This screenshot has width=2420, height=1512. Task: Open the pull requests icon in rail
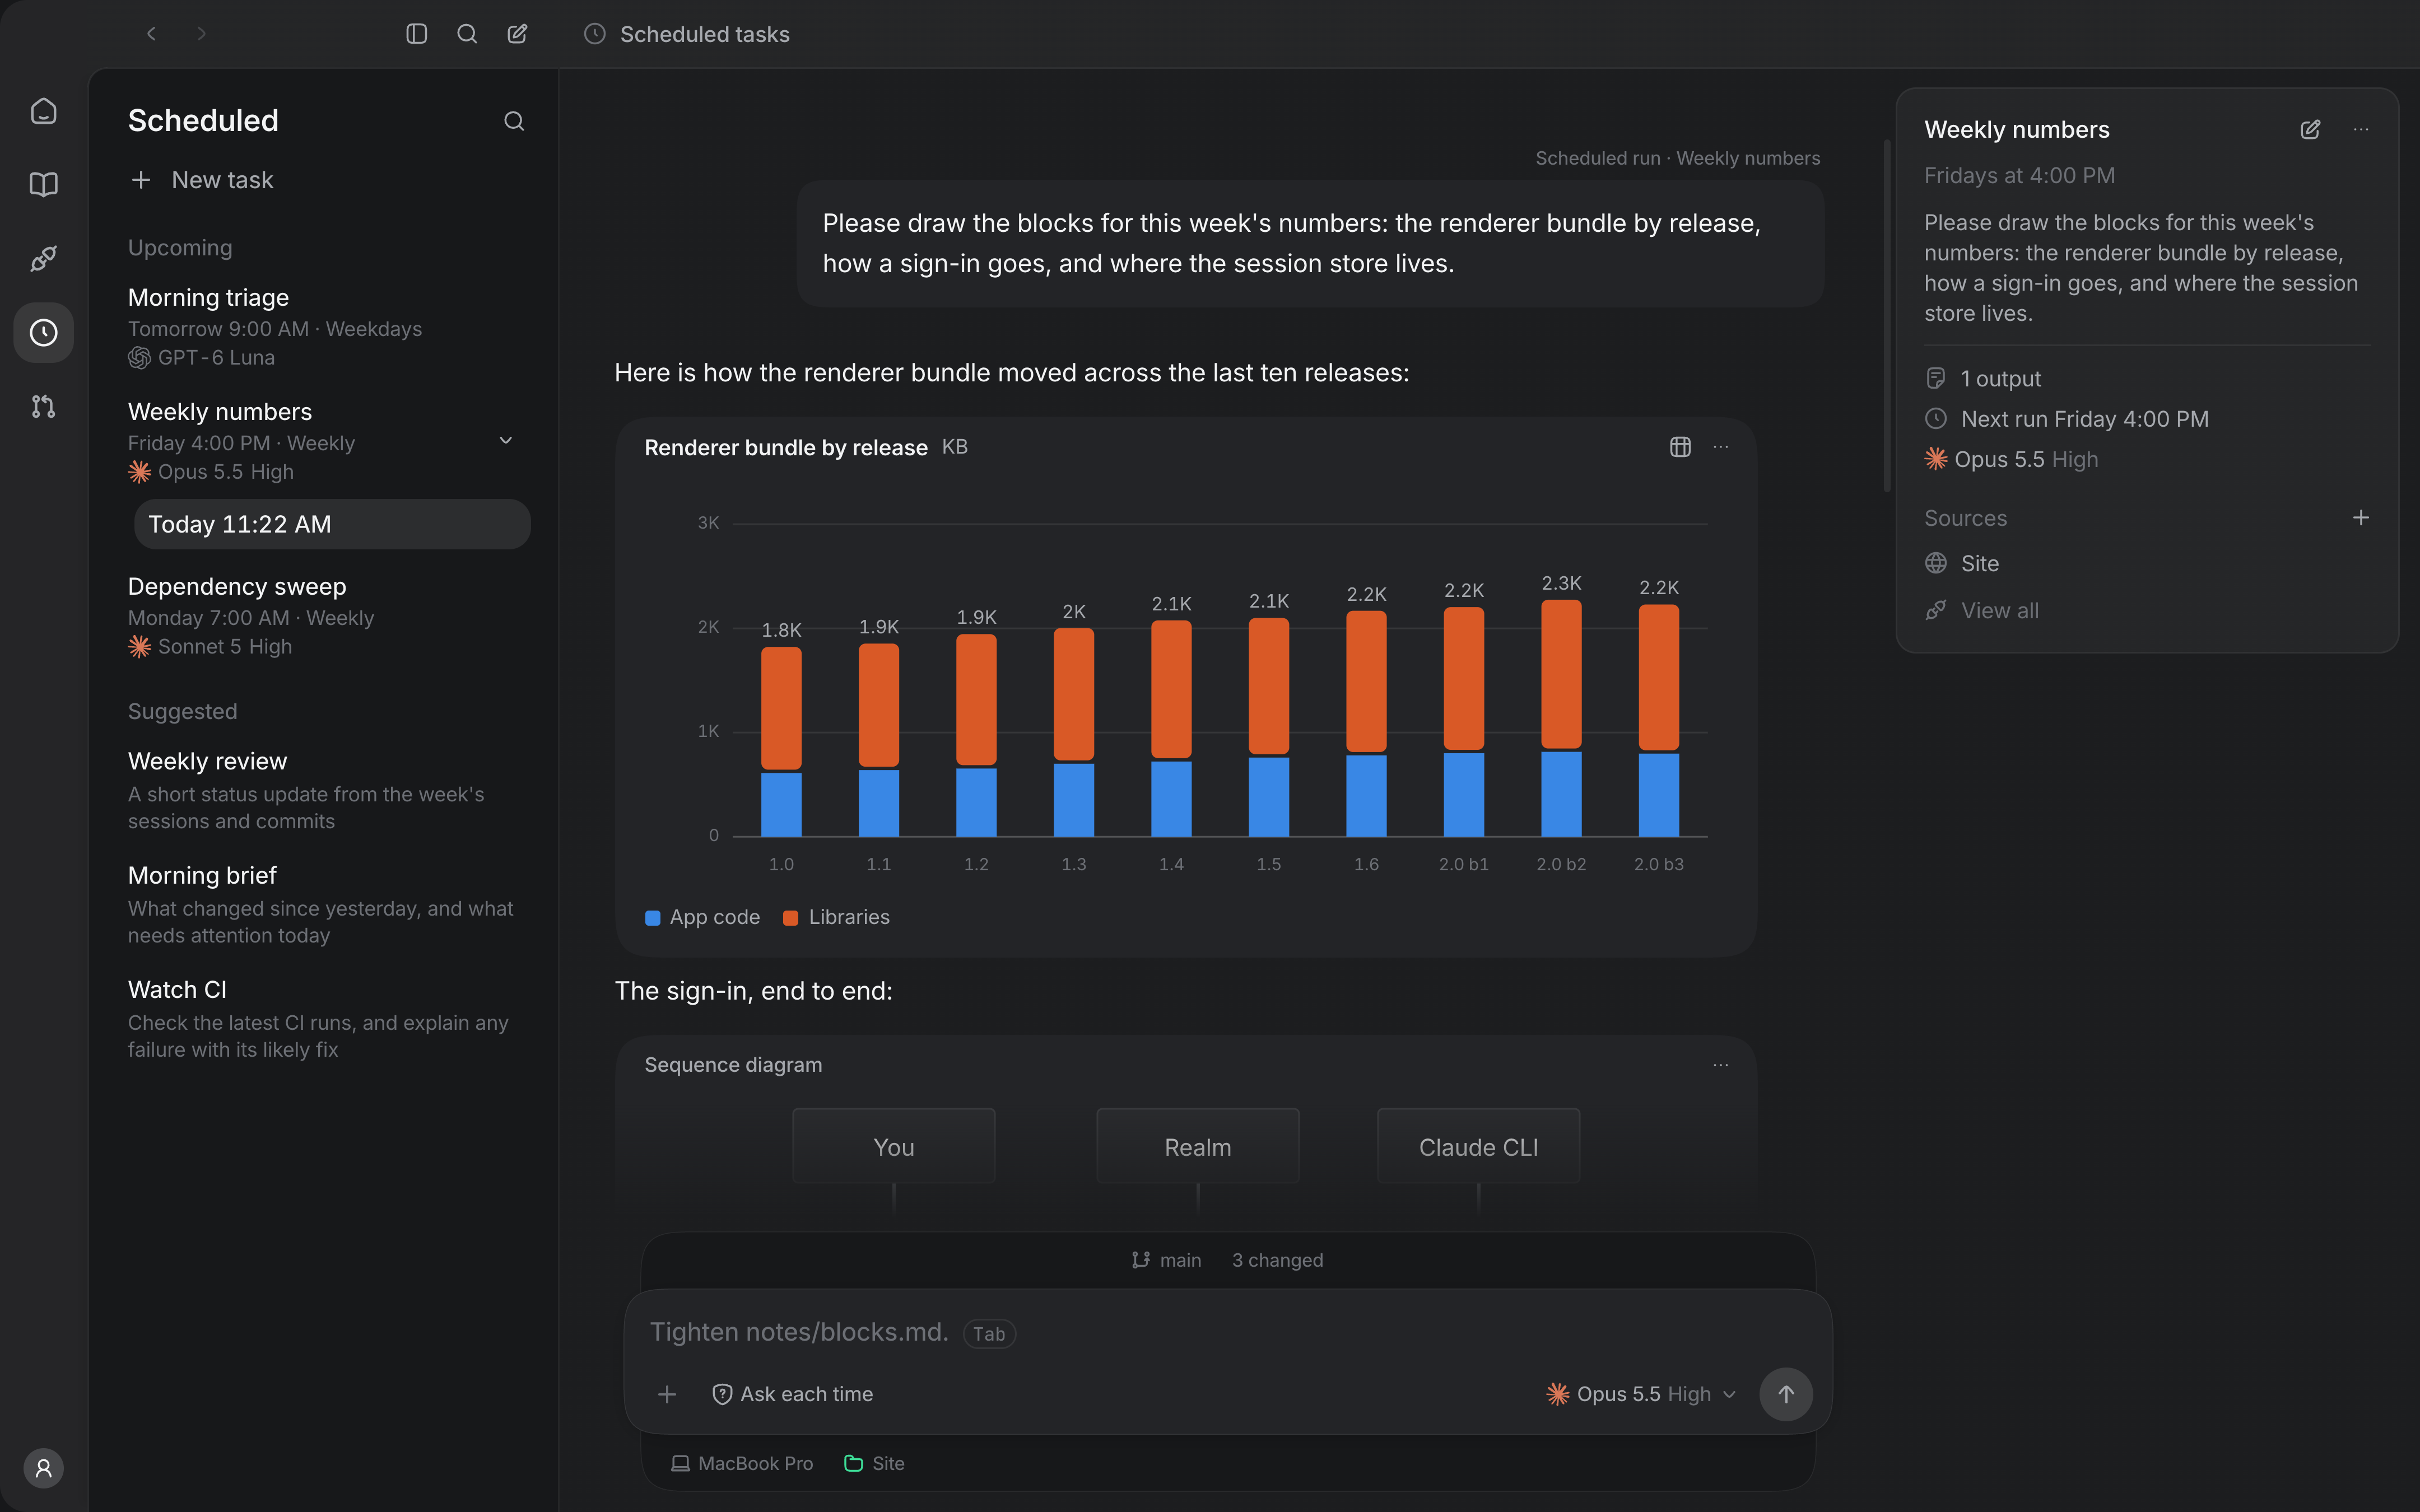43,407
